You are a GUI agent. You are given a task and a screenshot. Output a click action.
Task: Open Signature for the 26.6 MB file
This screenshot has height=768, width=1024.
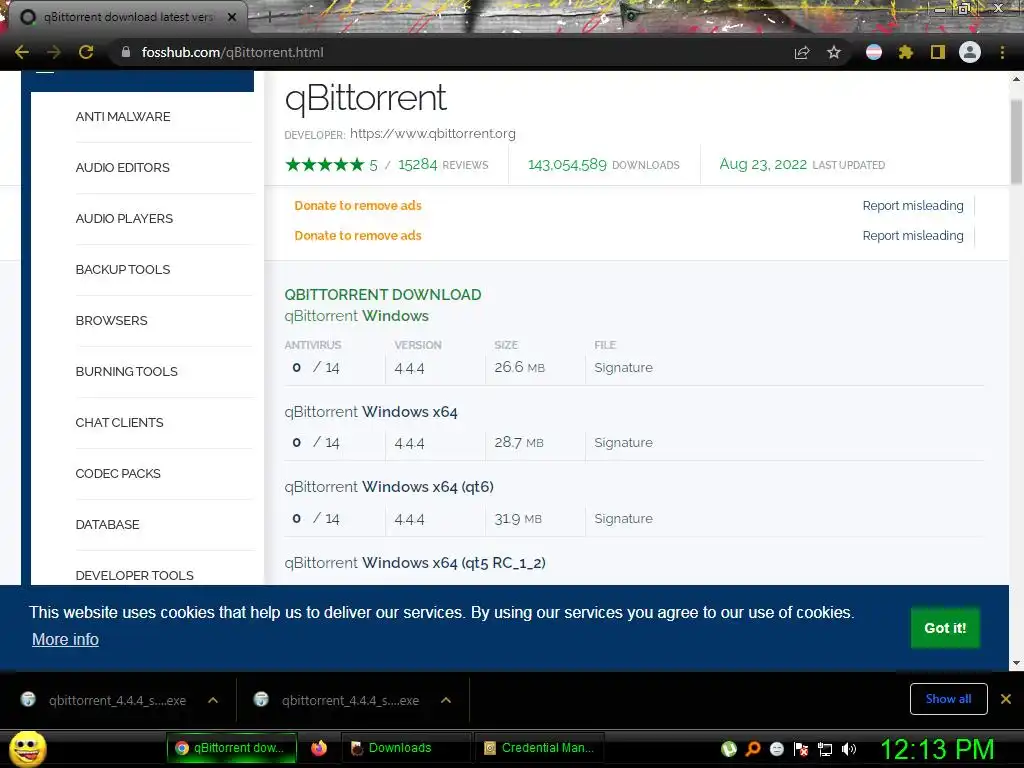tap(623, 368)
